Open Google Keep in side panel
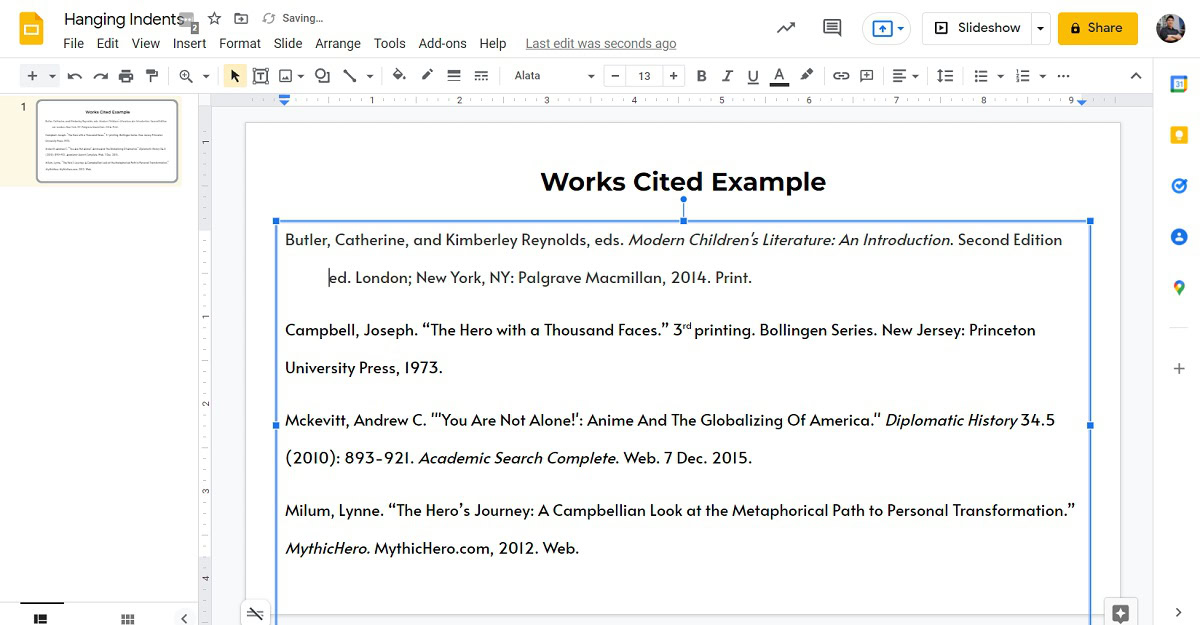The image size is (1200, 625). click(1178, 135)
